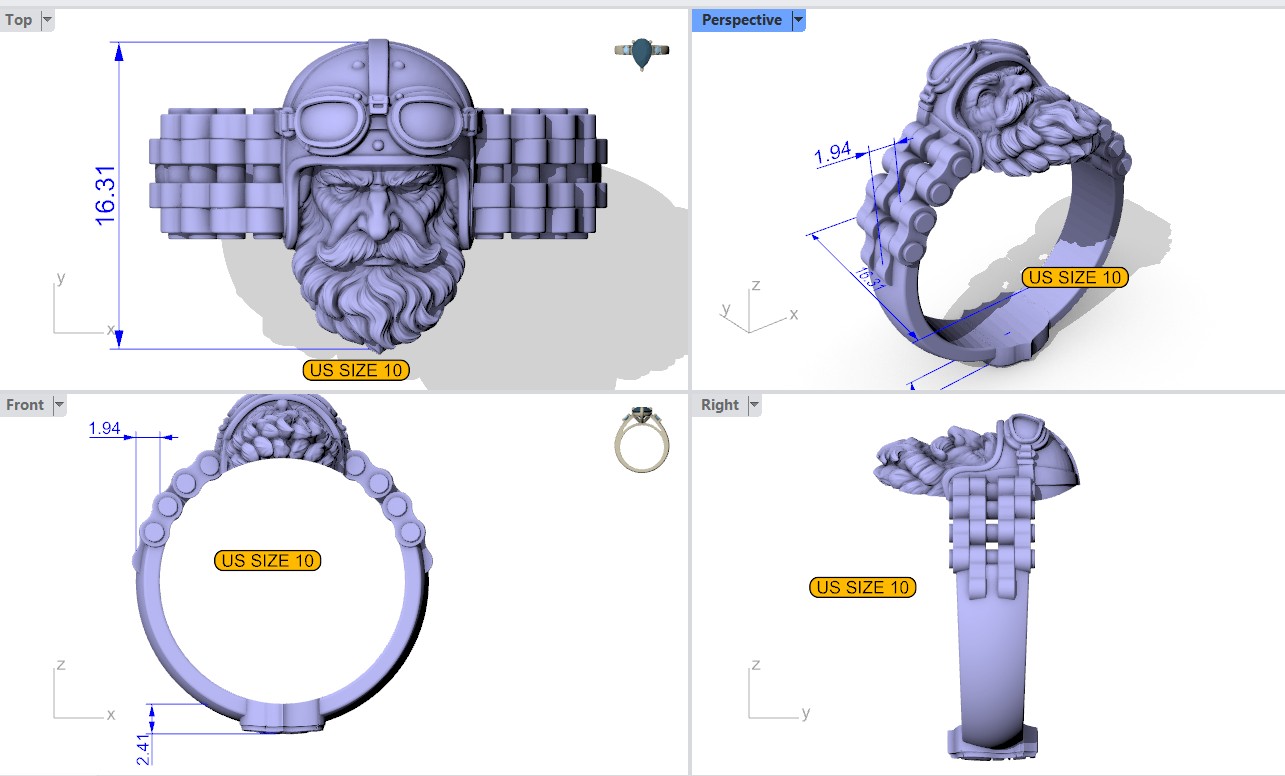
Task: Activate the Front viewport title label
Action: [25, 405]
